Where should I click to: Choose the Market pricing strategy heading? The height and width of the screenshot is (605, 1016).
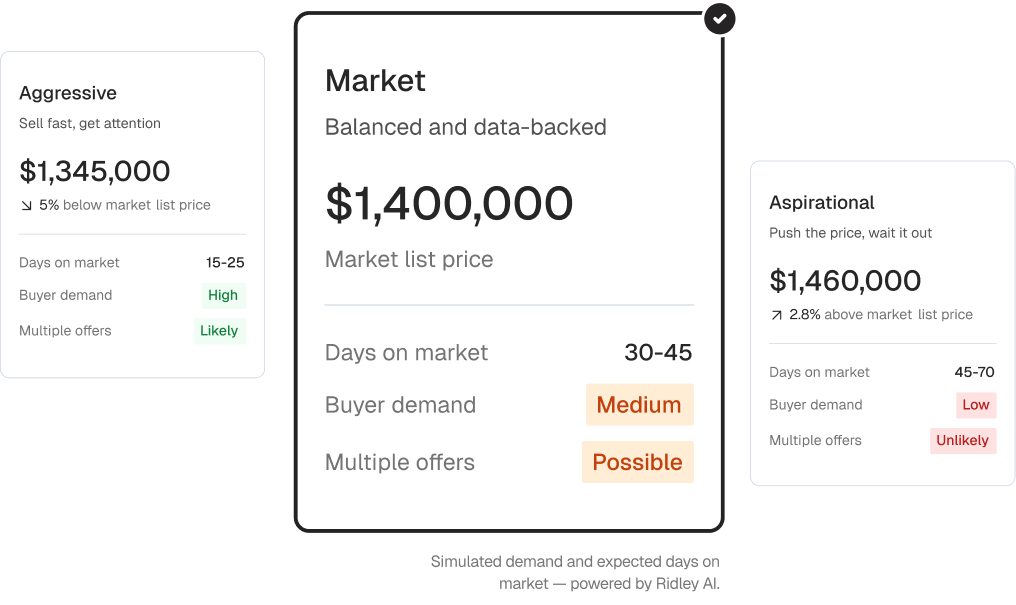point(375,80)
